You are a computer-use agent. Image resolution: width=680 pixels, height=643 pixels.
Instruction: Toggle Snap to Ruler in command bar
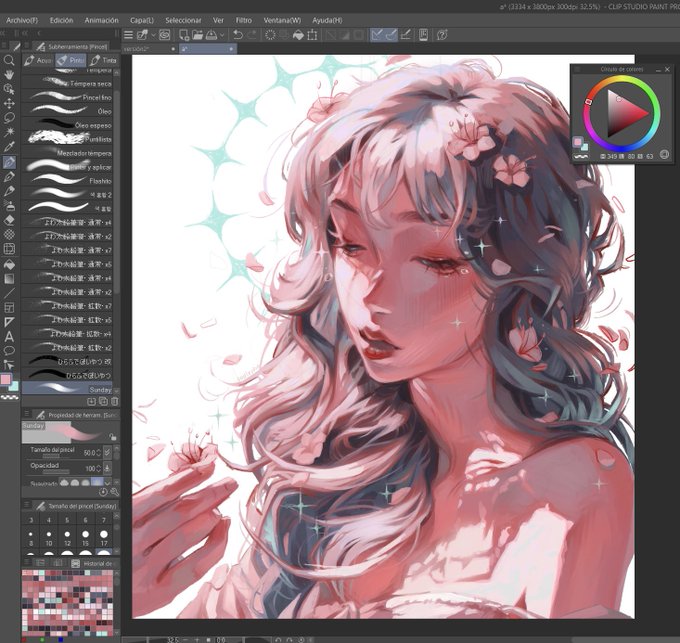click(x=376, y=35)
